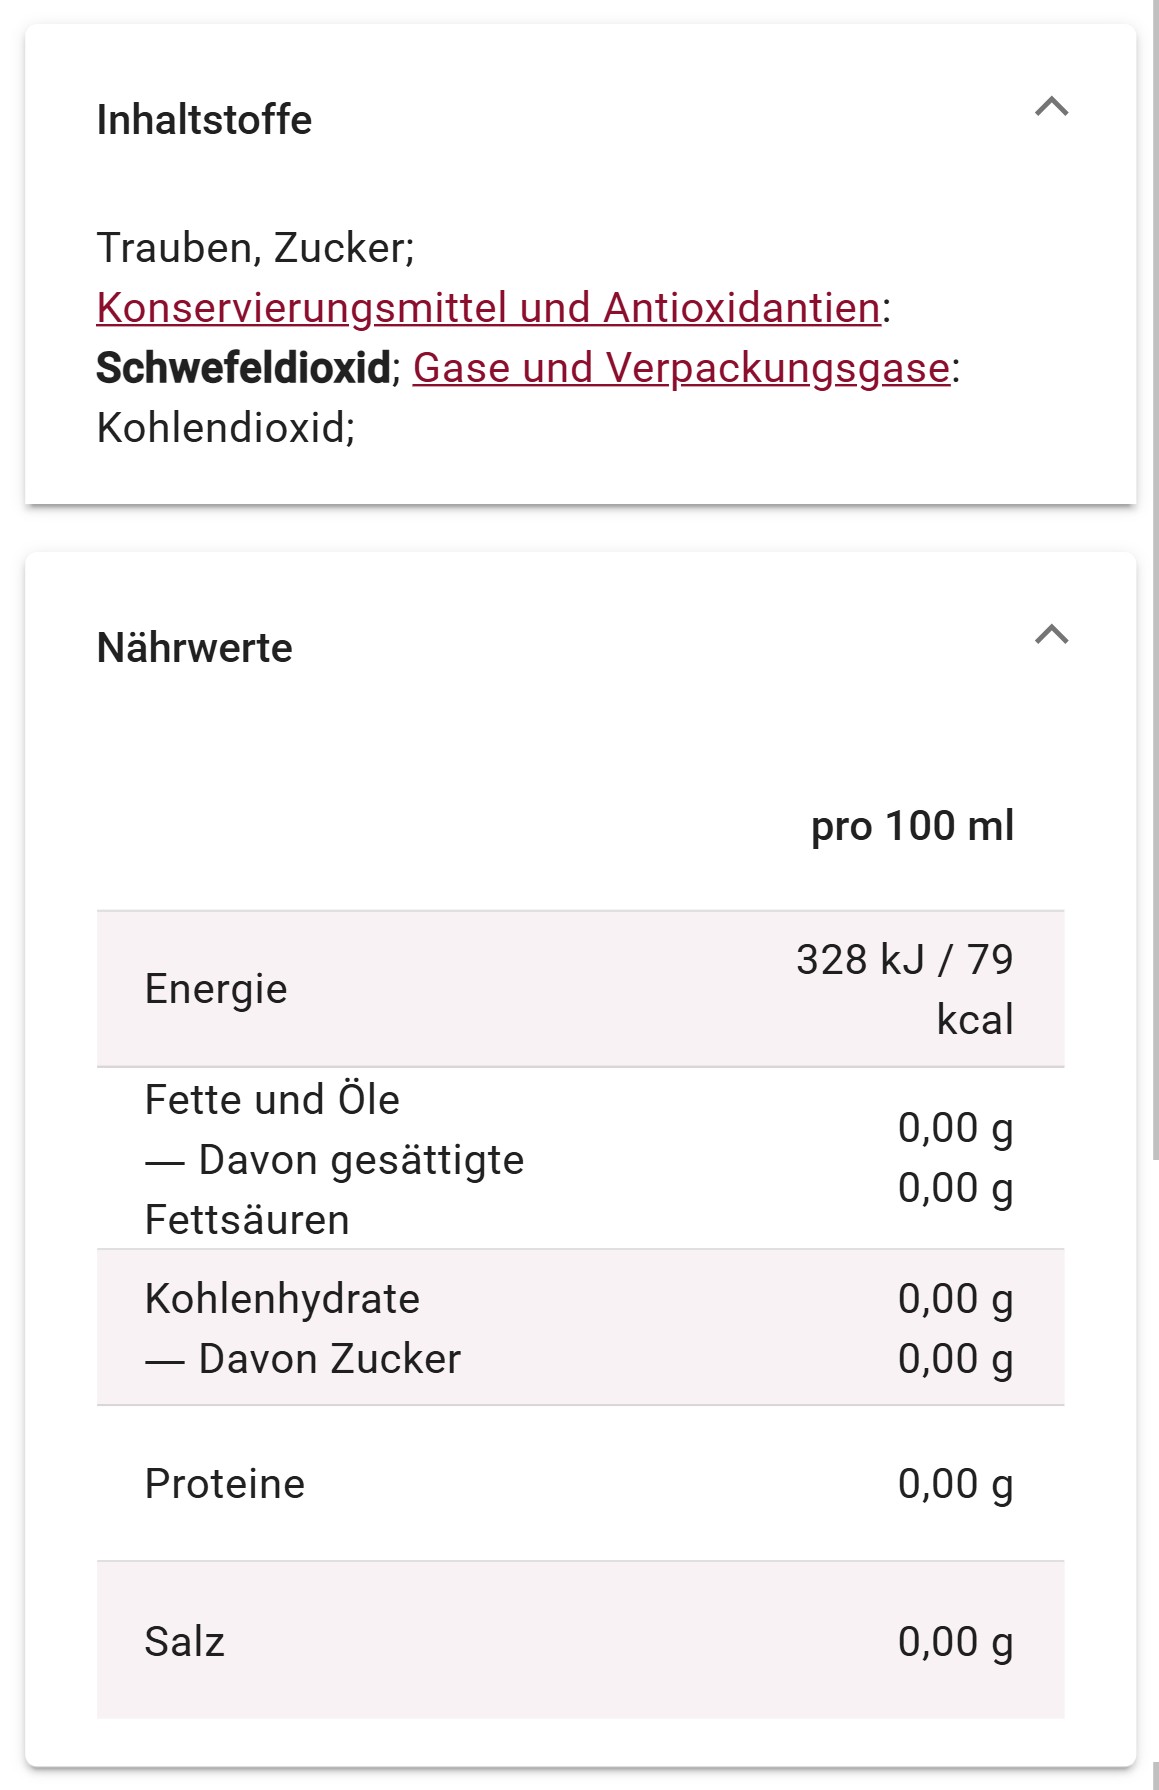Click the page scrollbar on the right edge
The height and width of the screenshot is (1790, 1159).
(x=1155, y=580)
